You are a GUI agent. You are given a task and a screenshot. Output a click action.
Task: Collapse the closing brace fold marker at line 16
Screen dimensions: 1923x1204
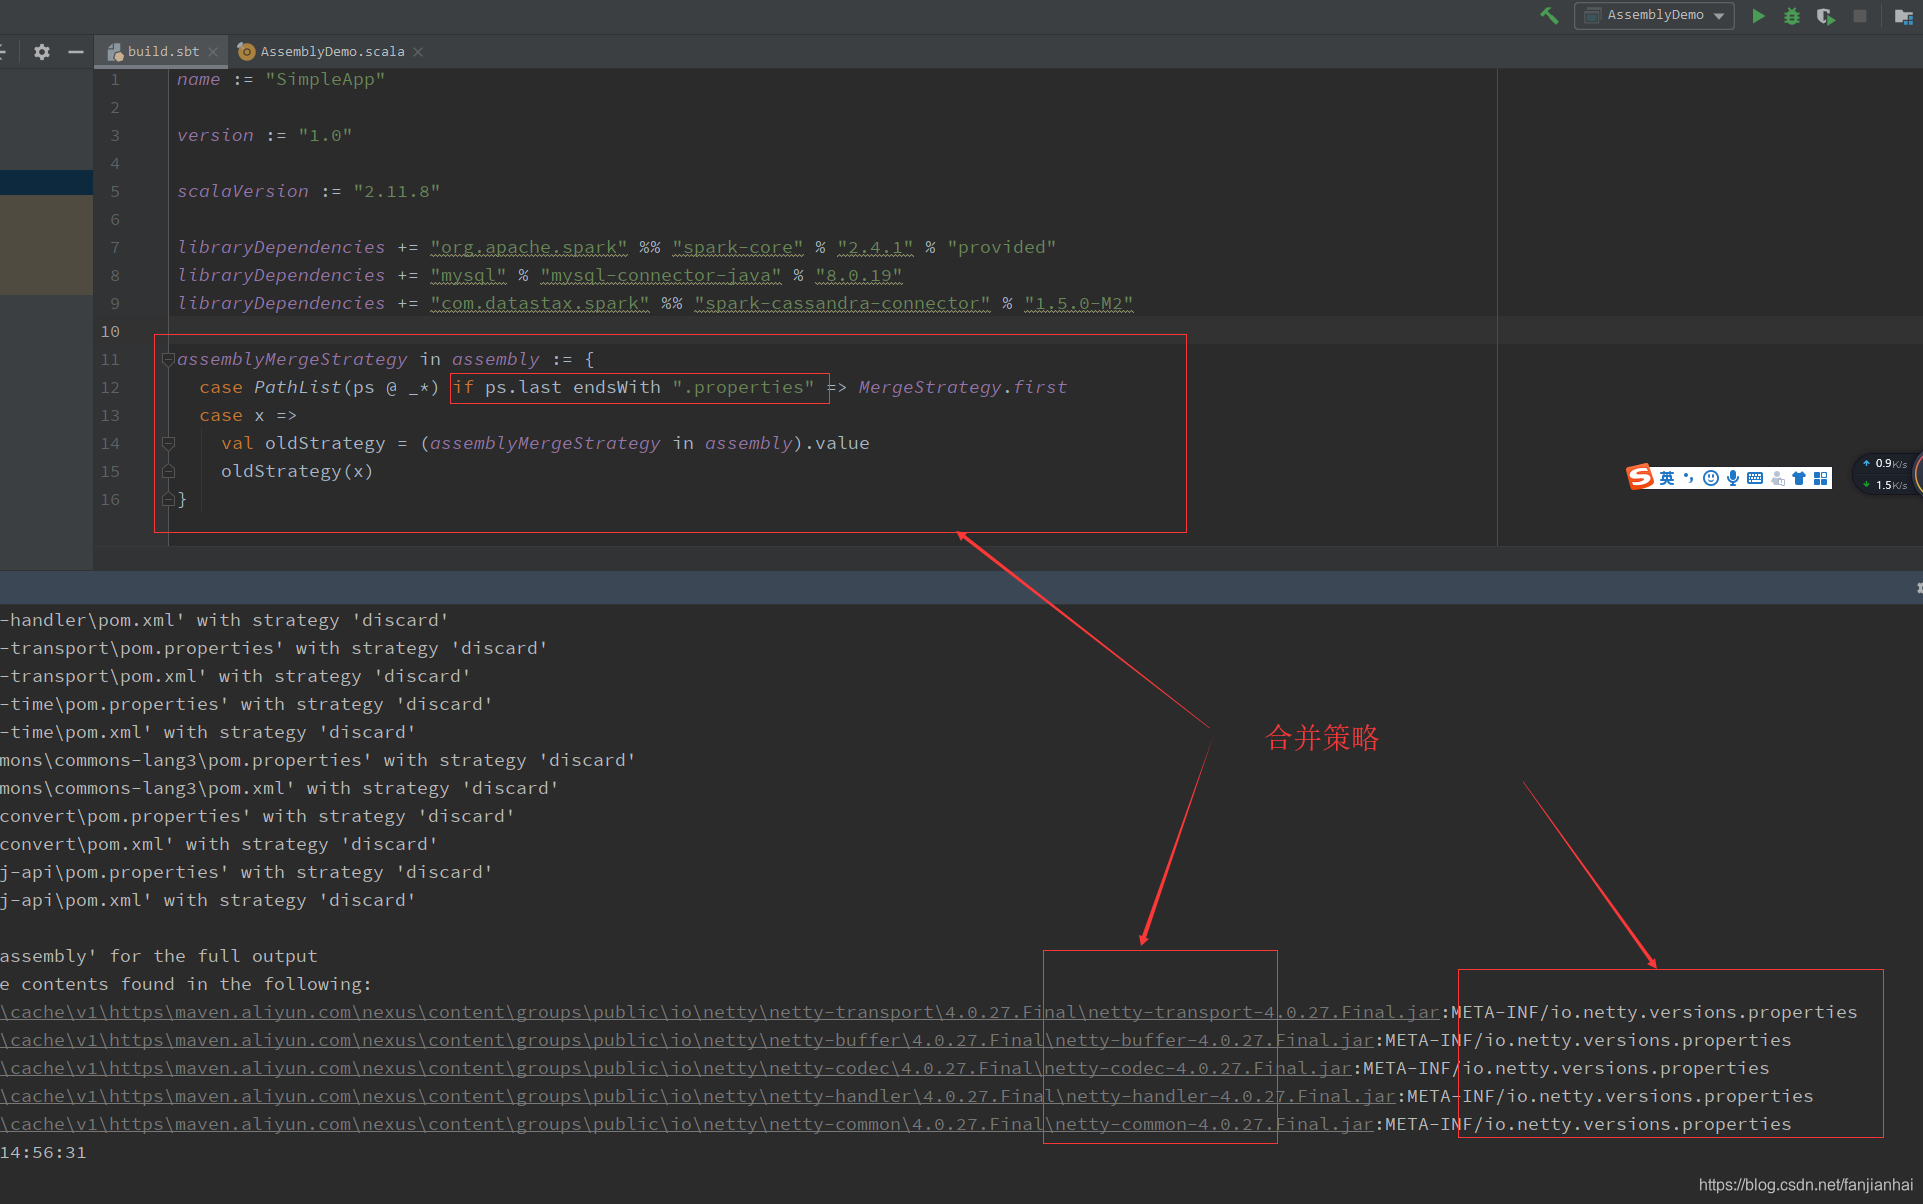(168, 499)
